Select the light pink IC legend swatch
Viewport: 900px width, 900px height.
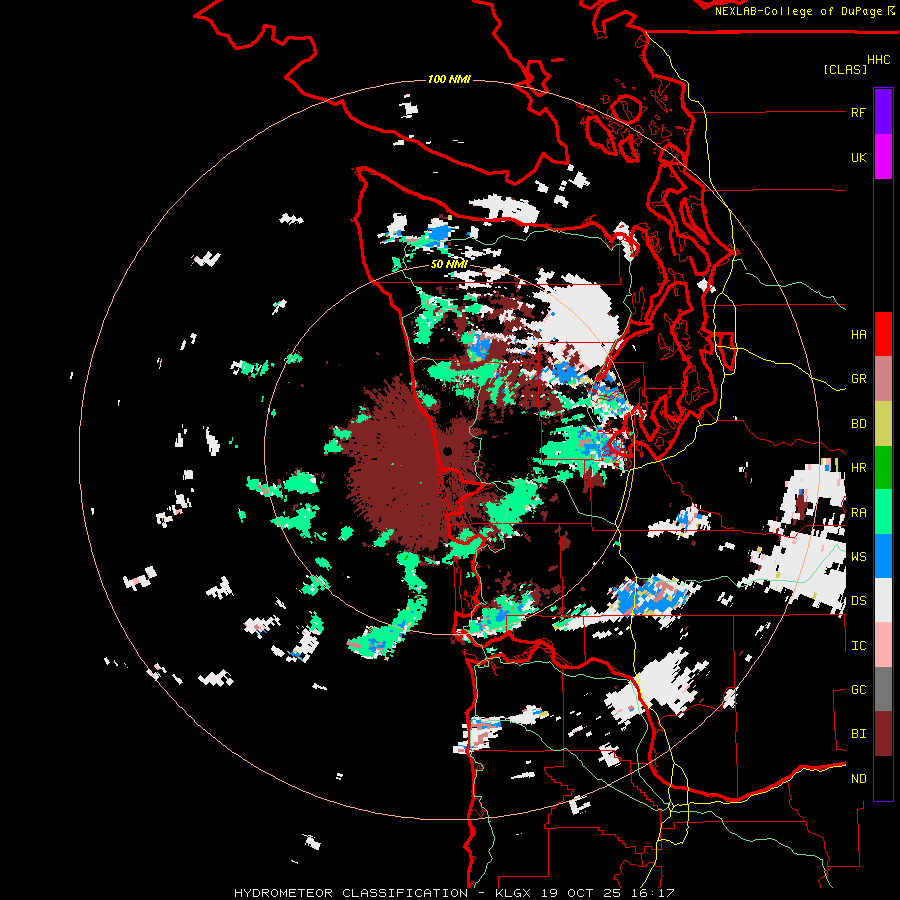click(x=883, y=645)
